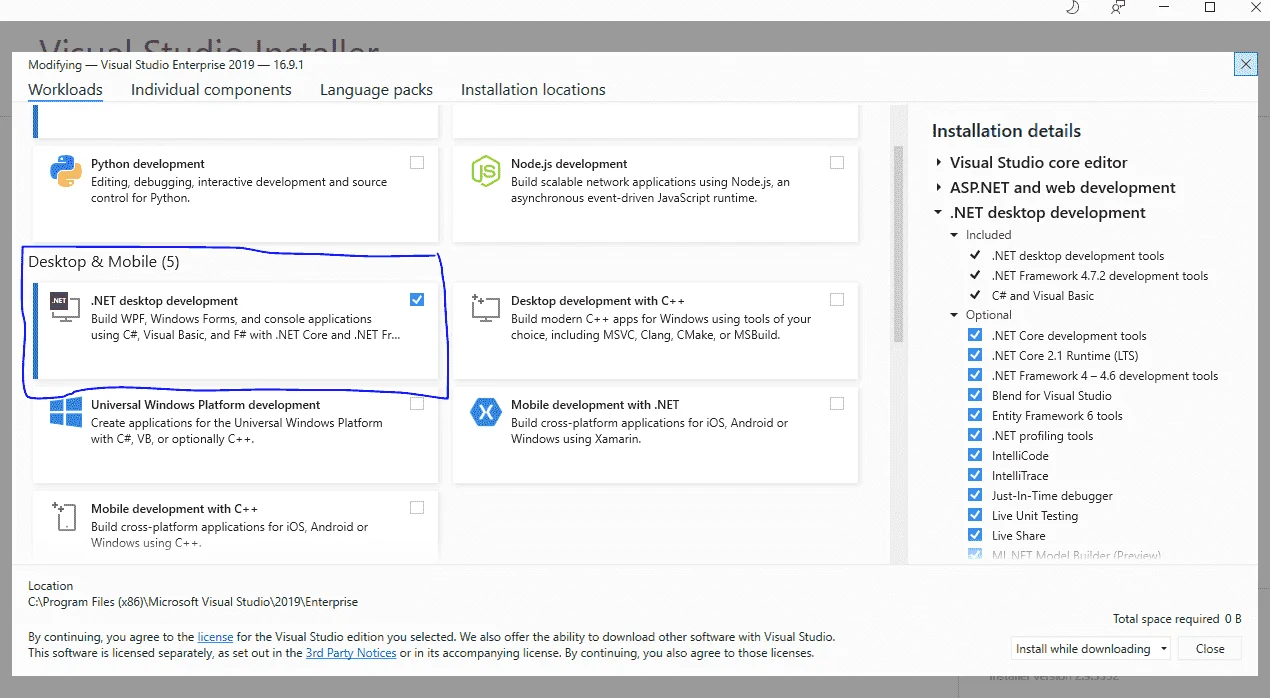1270x698 pixels.
Task: Open the Install while downloading dropdown
Action: coord(1091,649)
